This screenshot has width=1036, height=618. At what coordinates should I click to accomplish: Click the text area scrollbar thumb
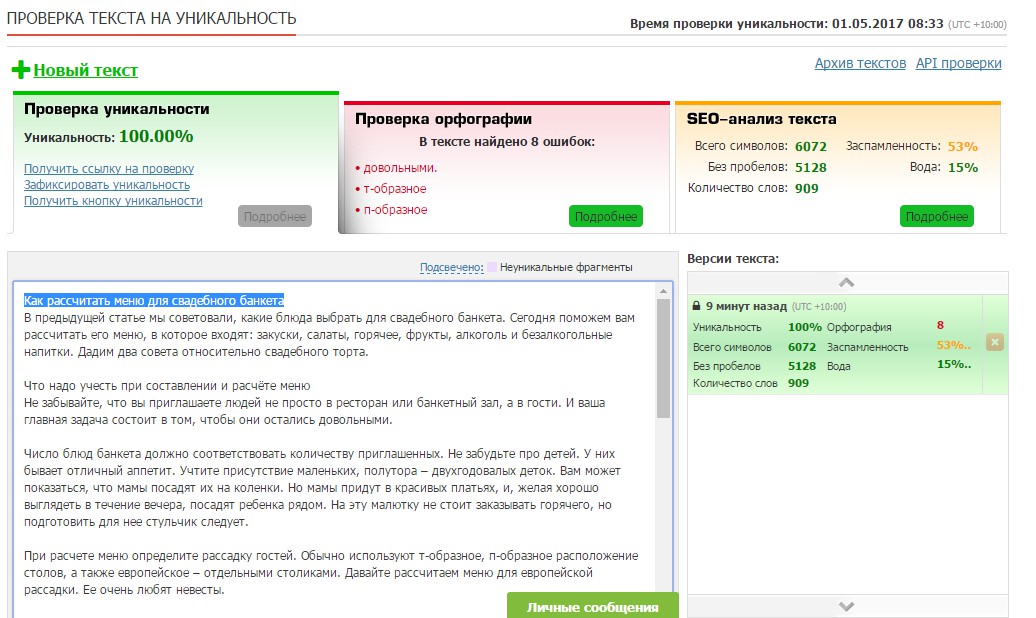[x=663, y=358]
